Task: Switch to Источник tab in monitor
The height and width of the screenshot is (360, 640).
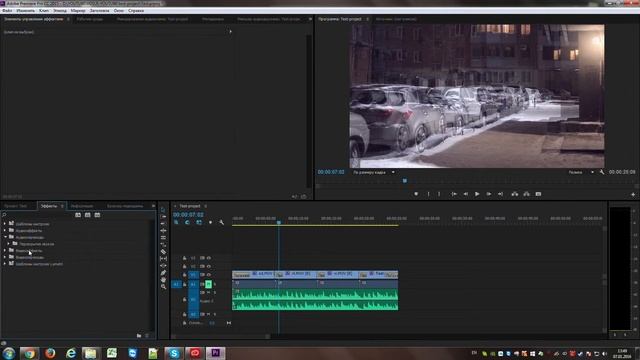Action: [x=396, y=19]
